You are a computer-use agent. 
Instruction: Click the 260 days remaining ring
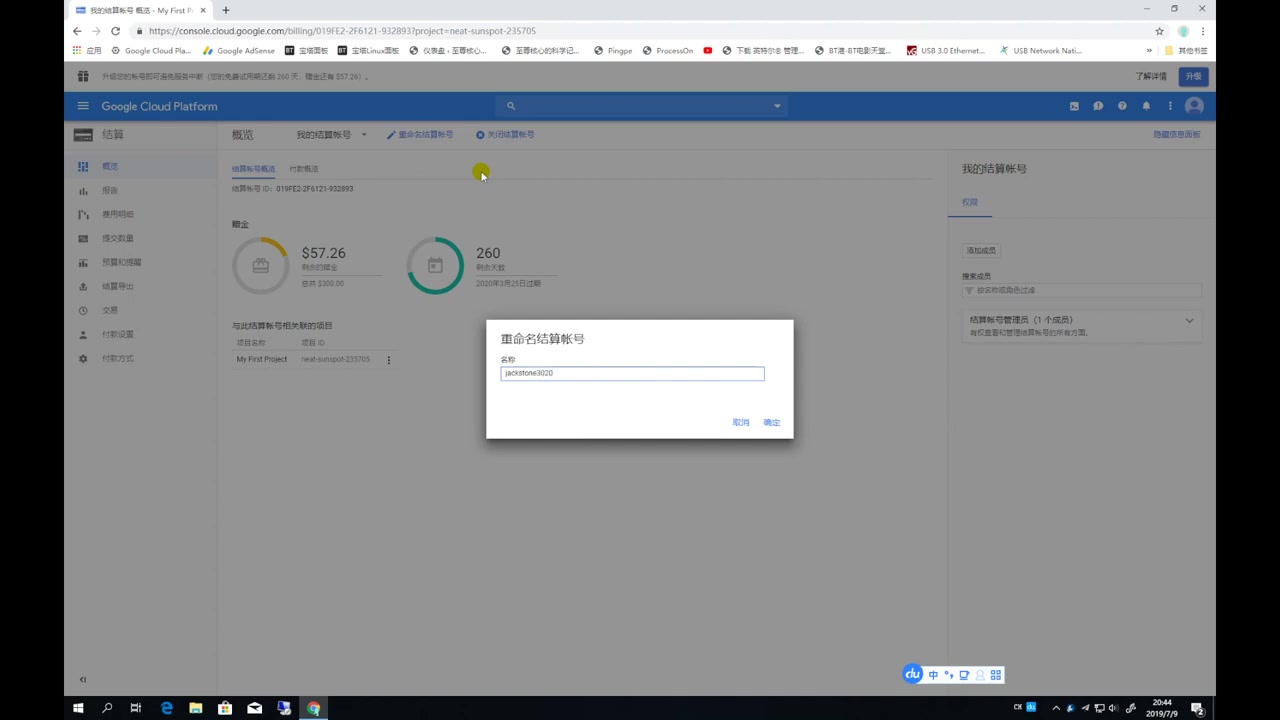[x=435, y=265]
